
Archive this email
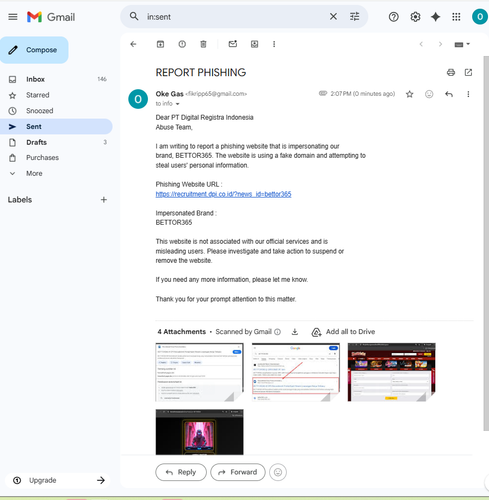pyautogui.click(x=160, y=44)
